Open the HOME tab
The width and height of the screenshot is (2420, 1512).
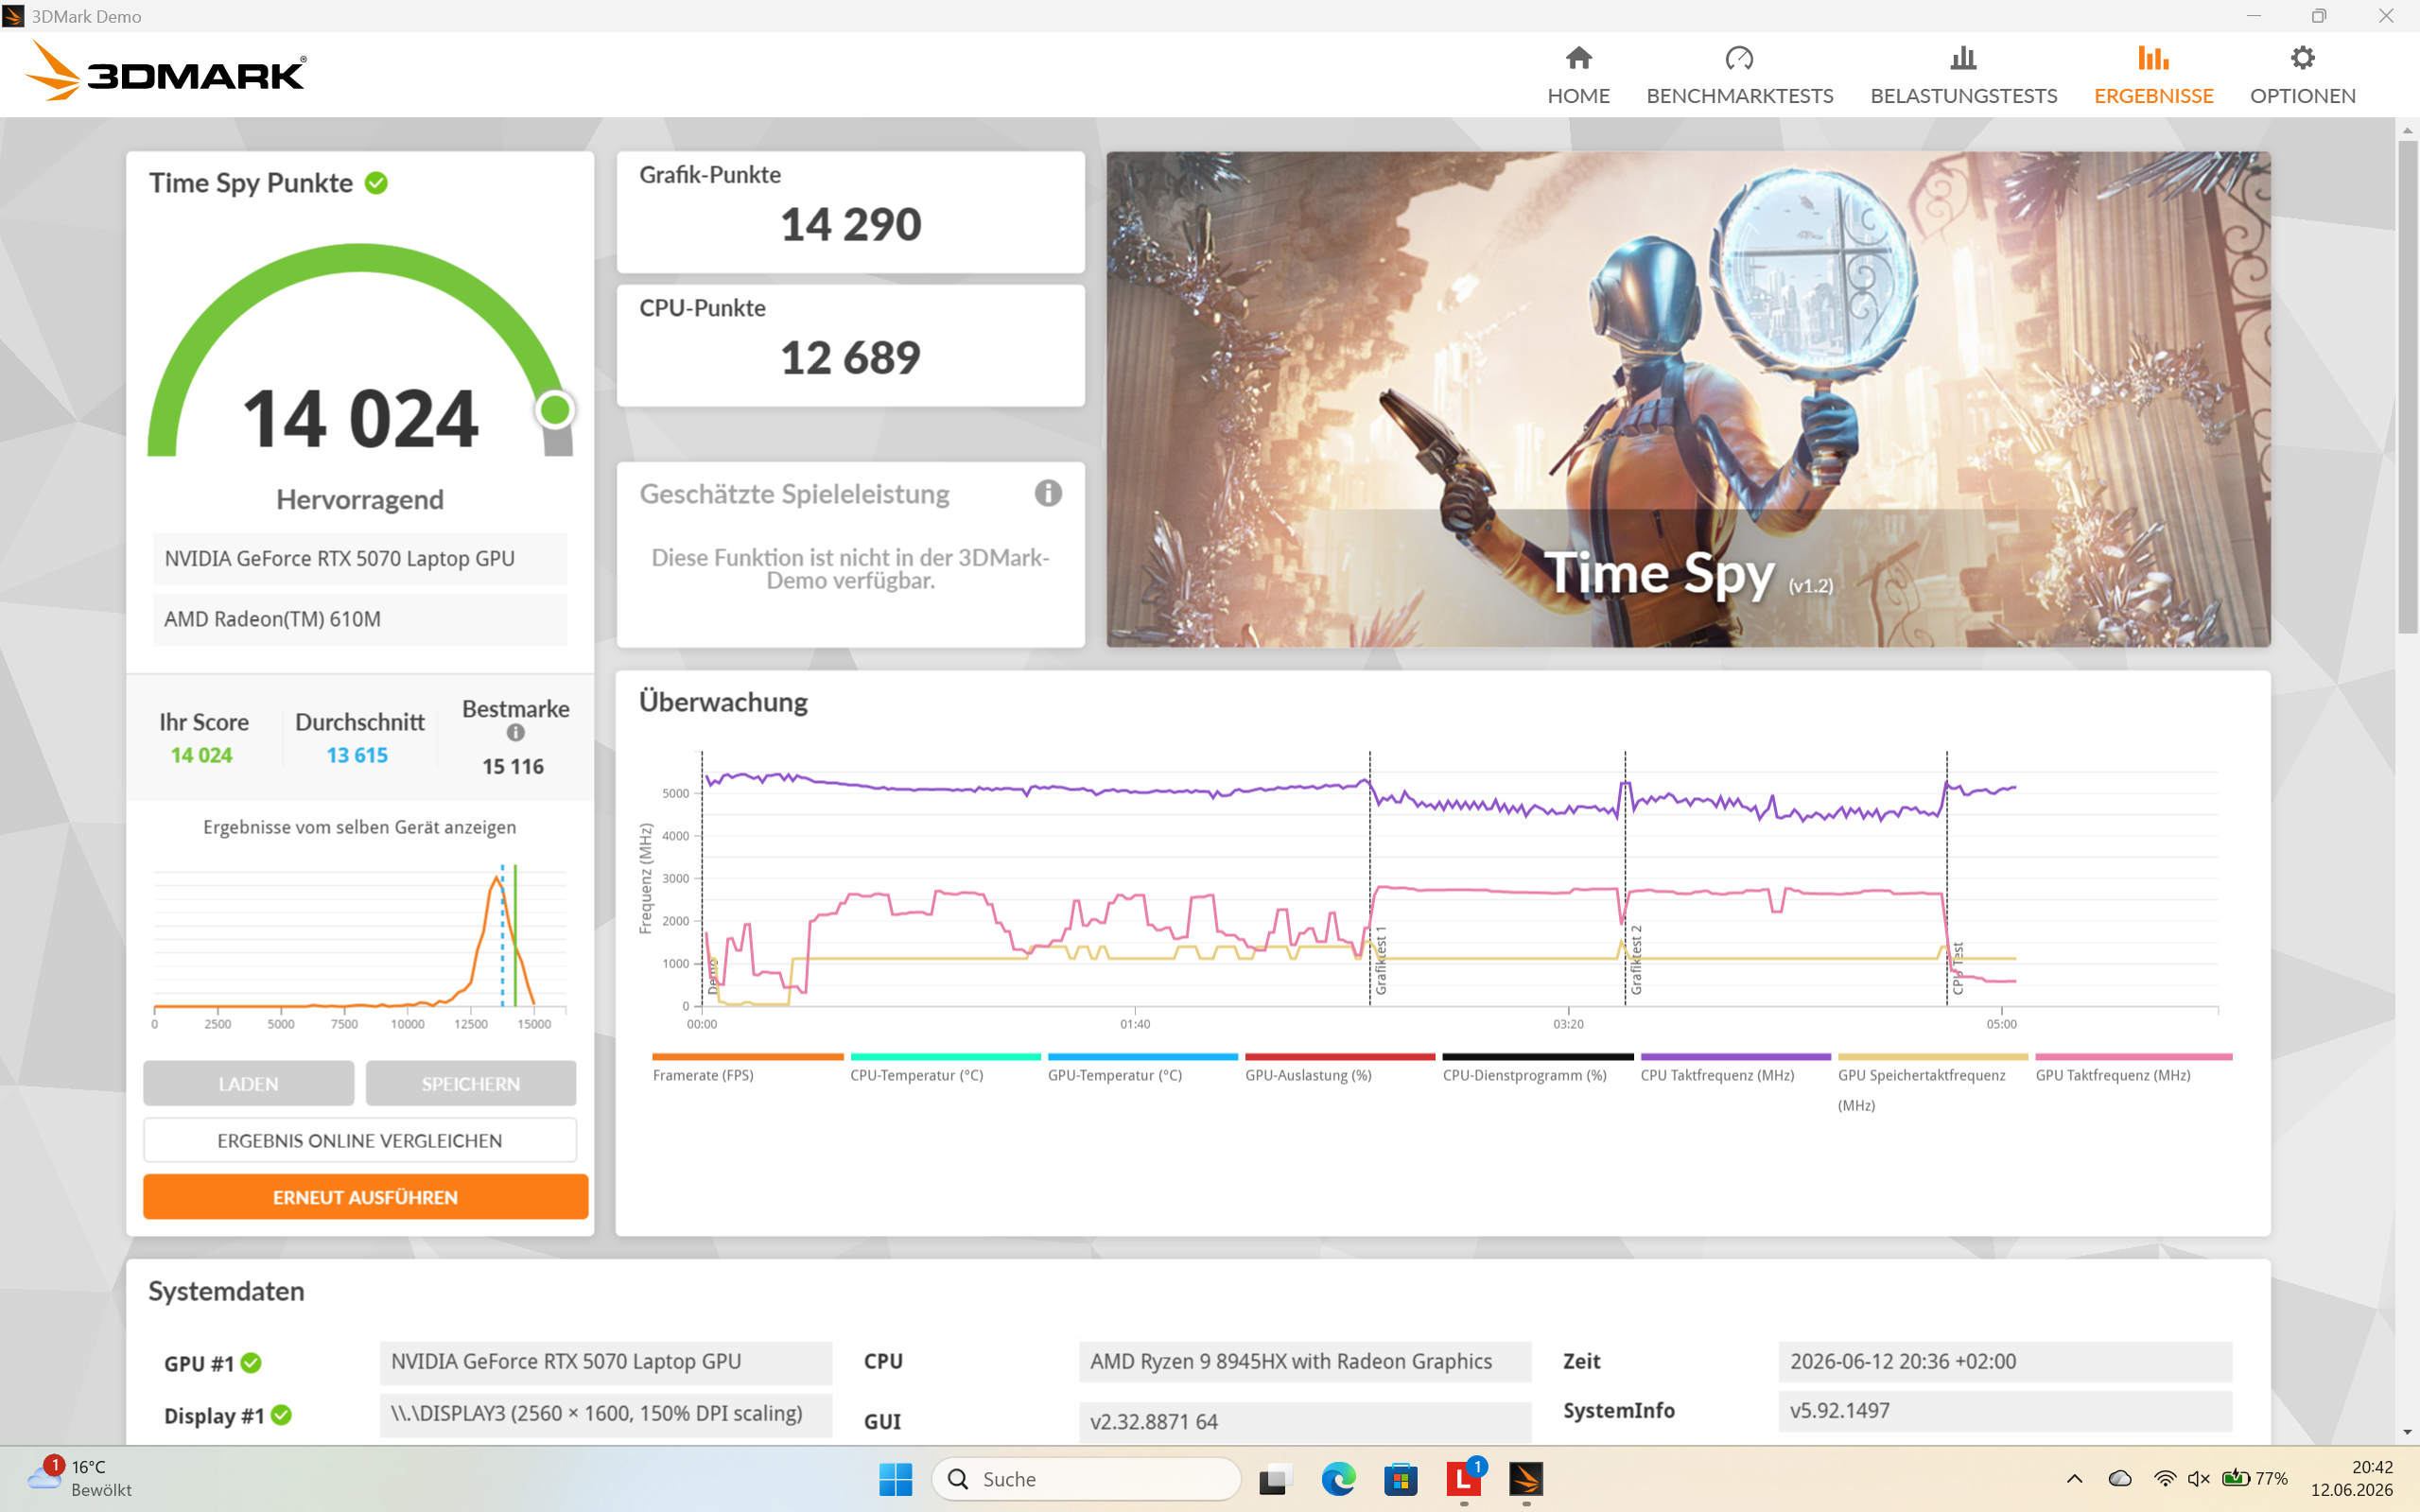[x=1578, y=75]
